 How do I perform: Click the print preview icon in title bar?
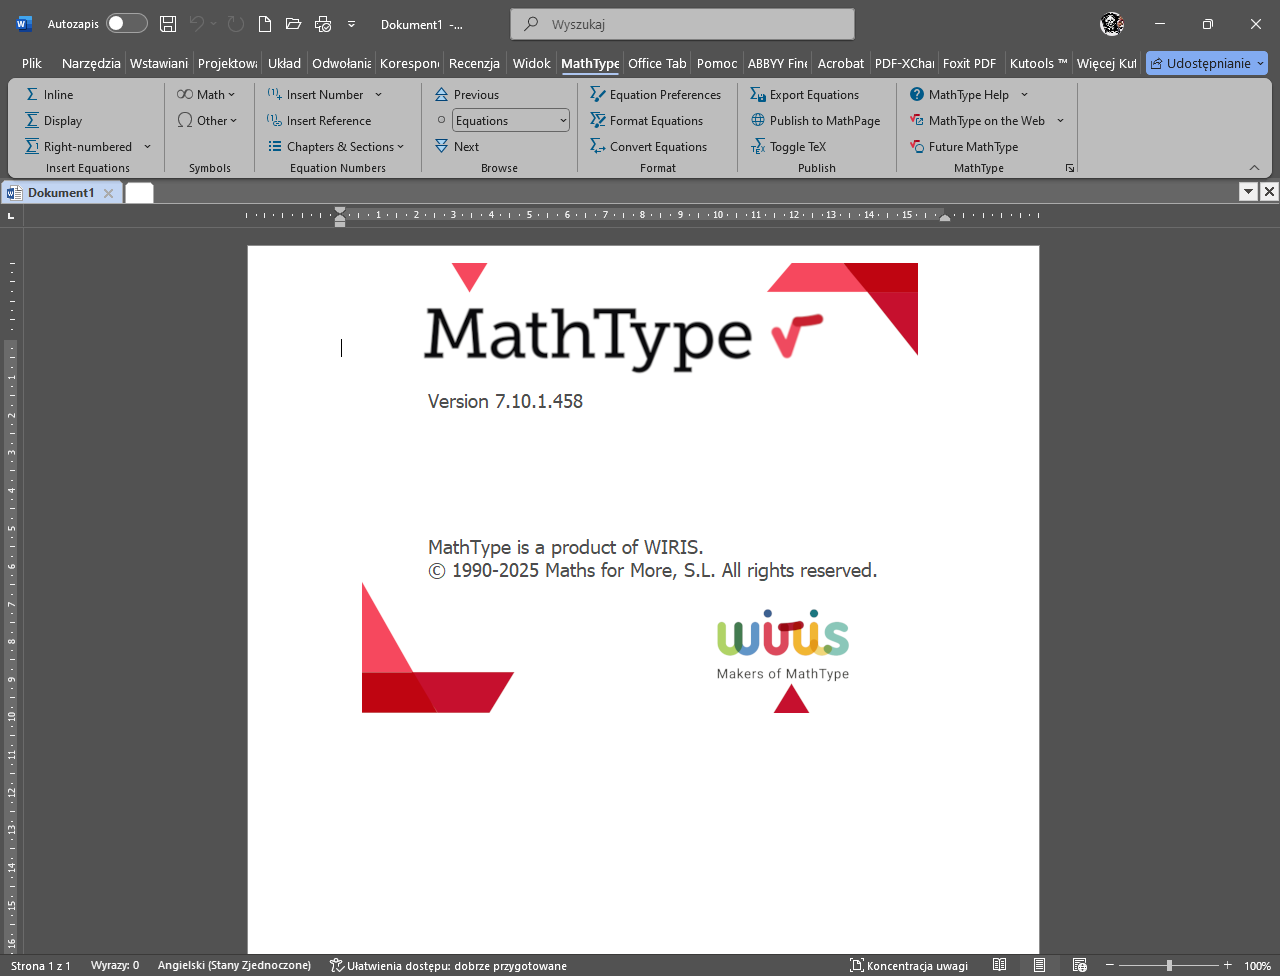[322, 24]
